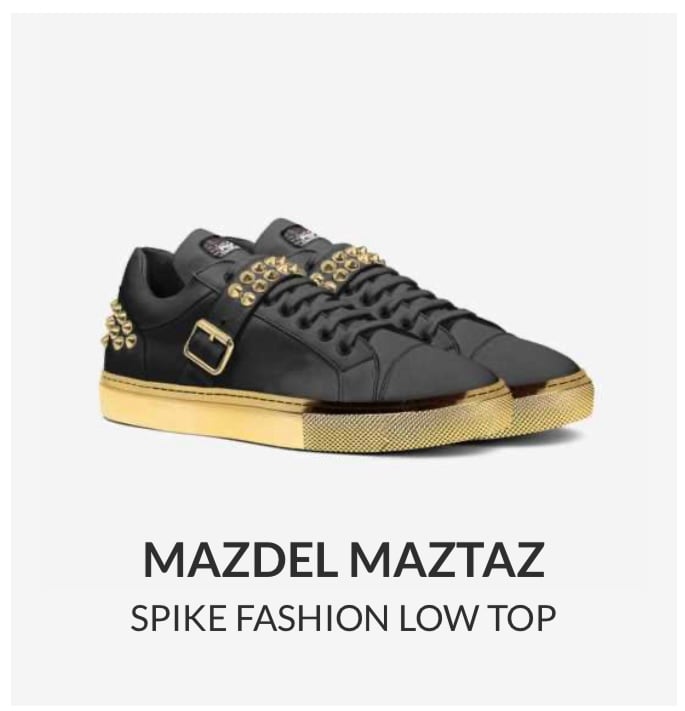Open the MAZDEL MAZTAZ product title link
This screenshot has width=685, height=711.
pos(344,559)
